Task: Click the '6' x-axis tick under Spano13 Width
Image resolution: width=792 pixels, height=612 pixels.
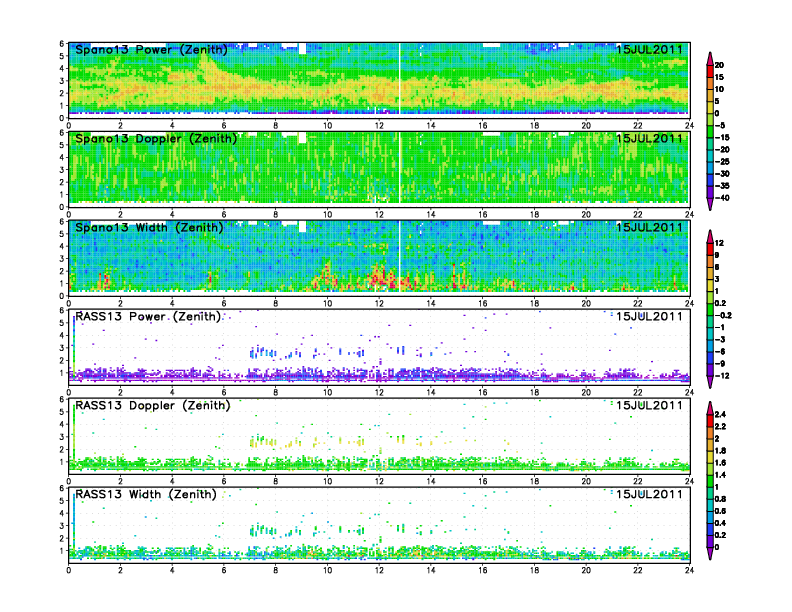Action: (x=224, y=303)
